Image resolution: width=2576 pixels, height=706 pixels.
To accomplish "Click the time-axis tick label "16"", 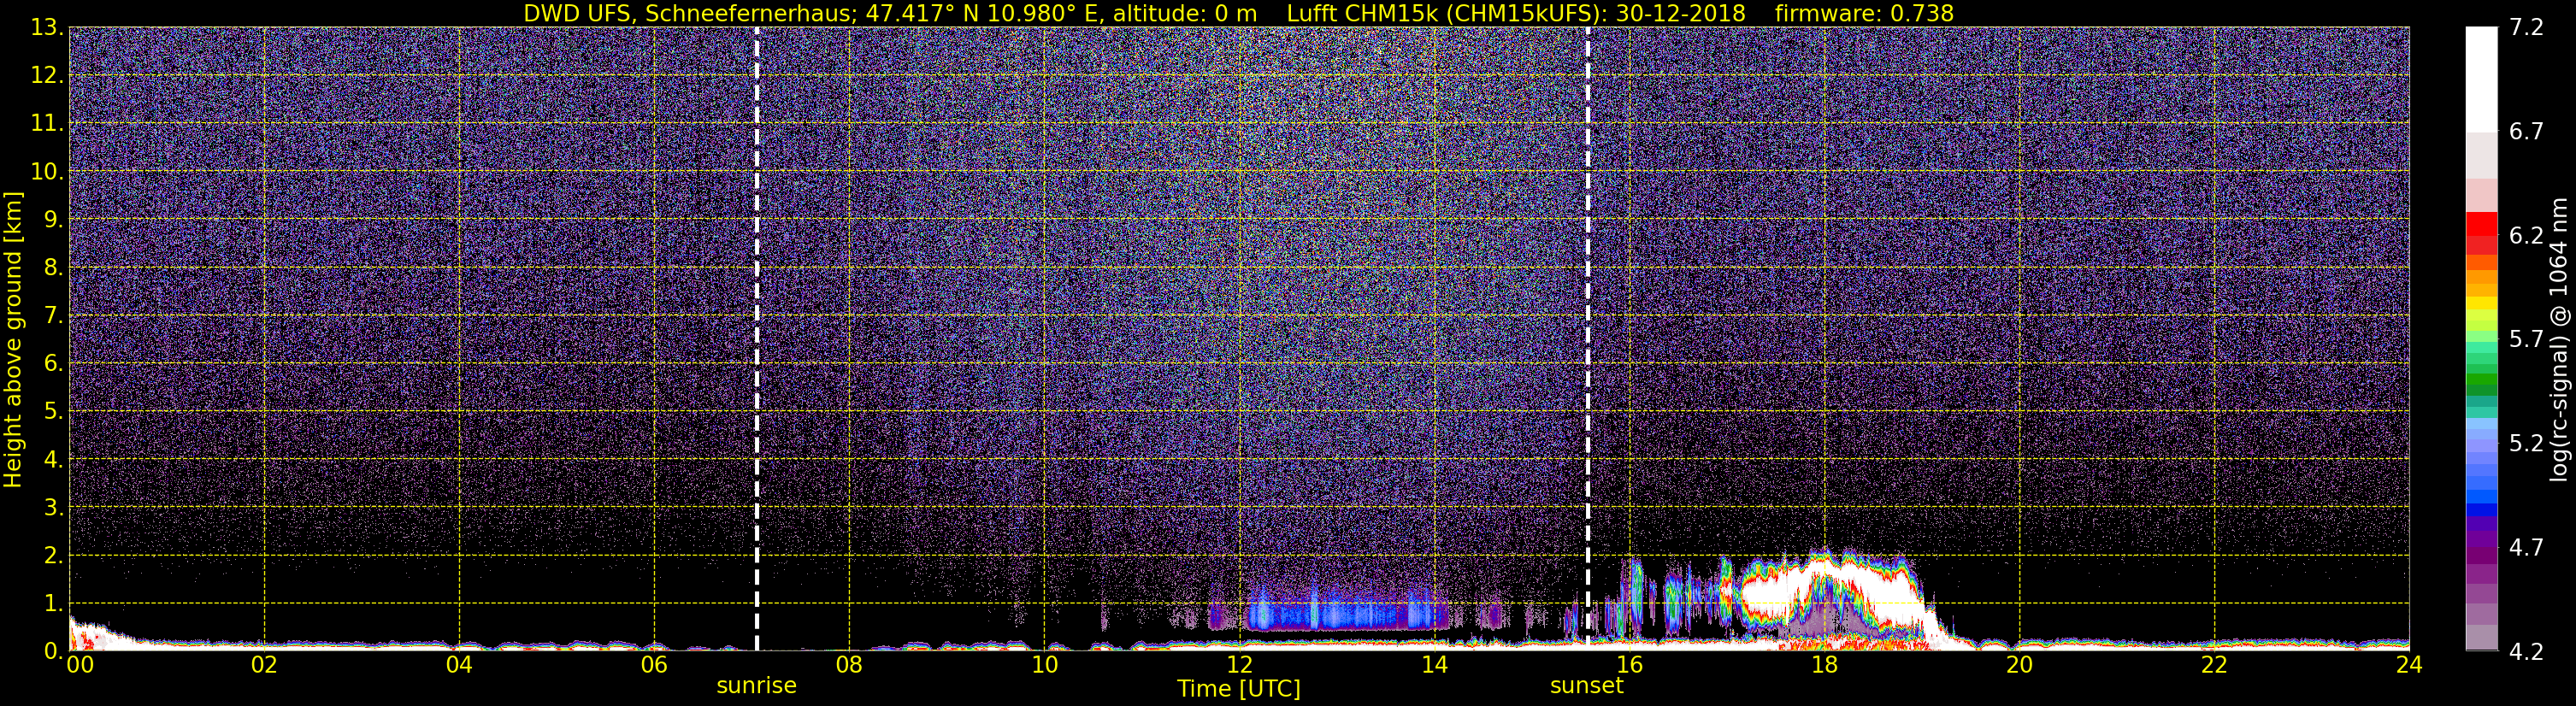I will point(1629,666).
